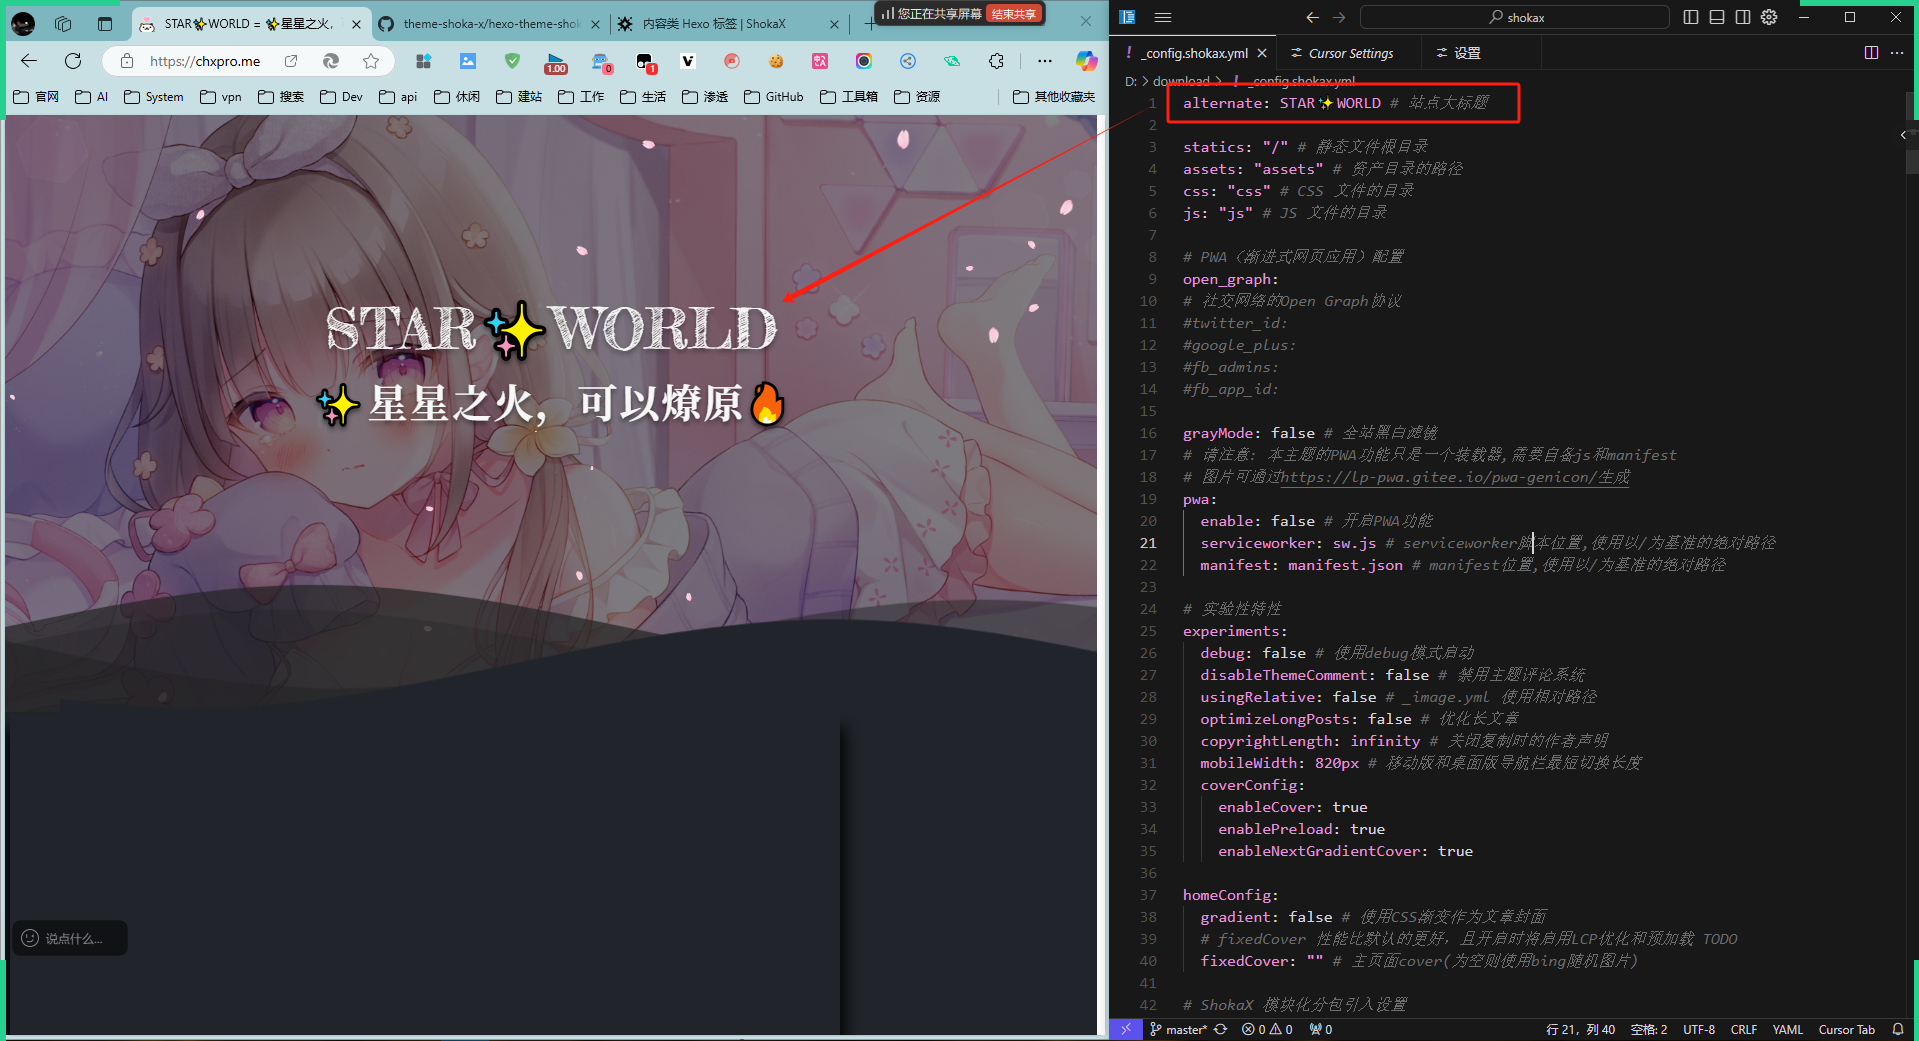Viewport: 1919px width, 1041px height.
Task: Click the 空格: 2 indentation setting
Action: click(1649, 1029)
